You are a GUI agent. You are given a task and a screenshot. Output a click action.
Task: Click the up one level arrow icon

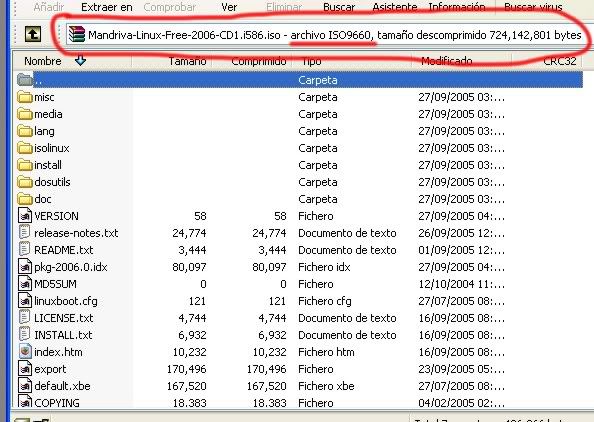(33, 34)
